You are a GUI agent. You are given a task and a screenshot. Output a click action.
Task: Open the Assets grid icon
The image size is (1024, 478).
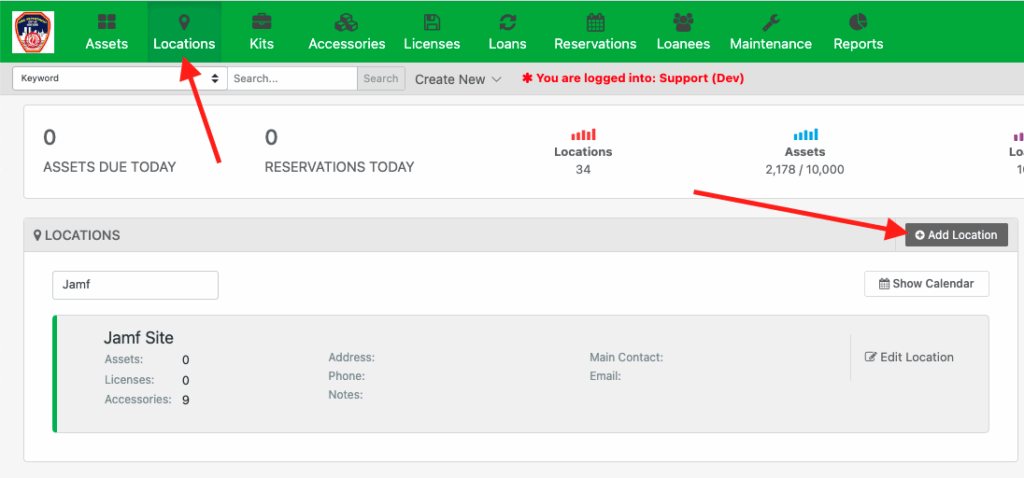pos(106,22)
